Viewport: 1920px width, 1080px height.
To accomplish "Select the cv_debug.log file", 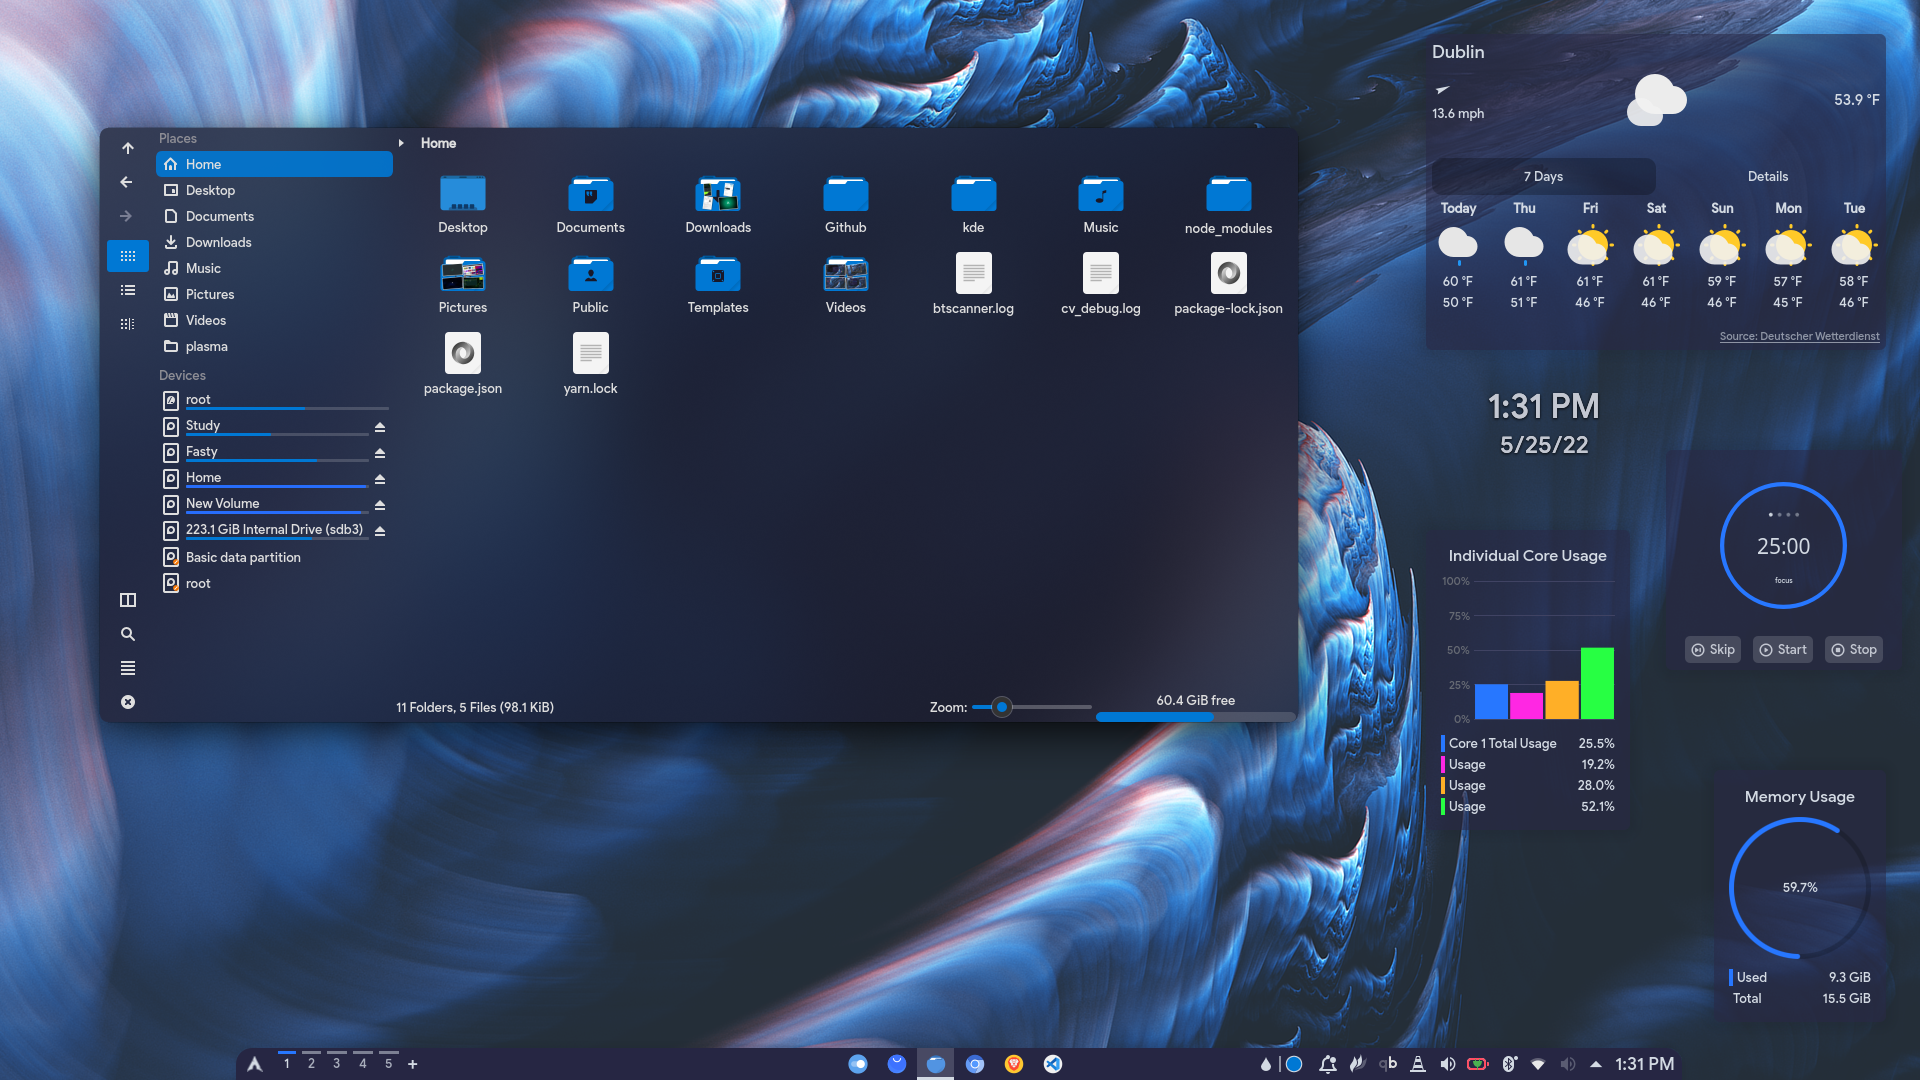I will click(x=1101, y=285).
